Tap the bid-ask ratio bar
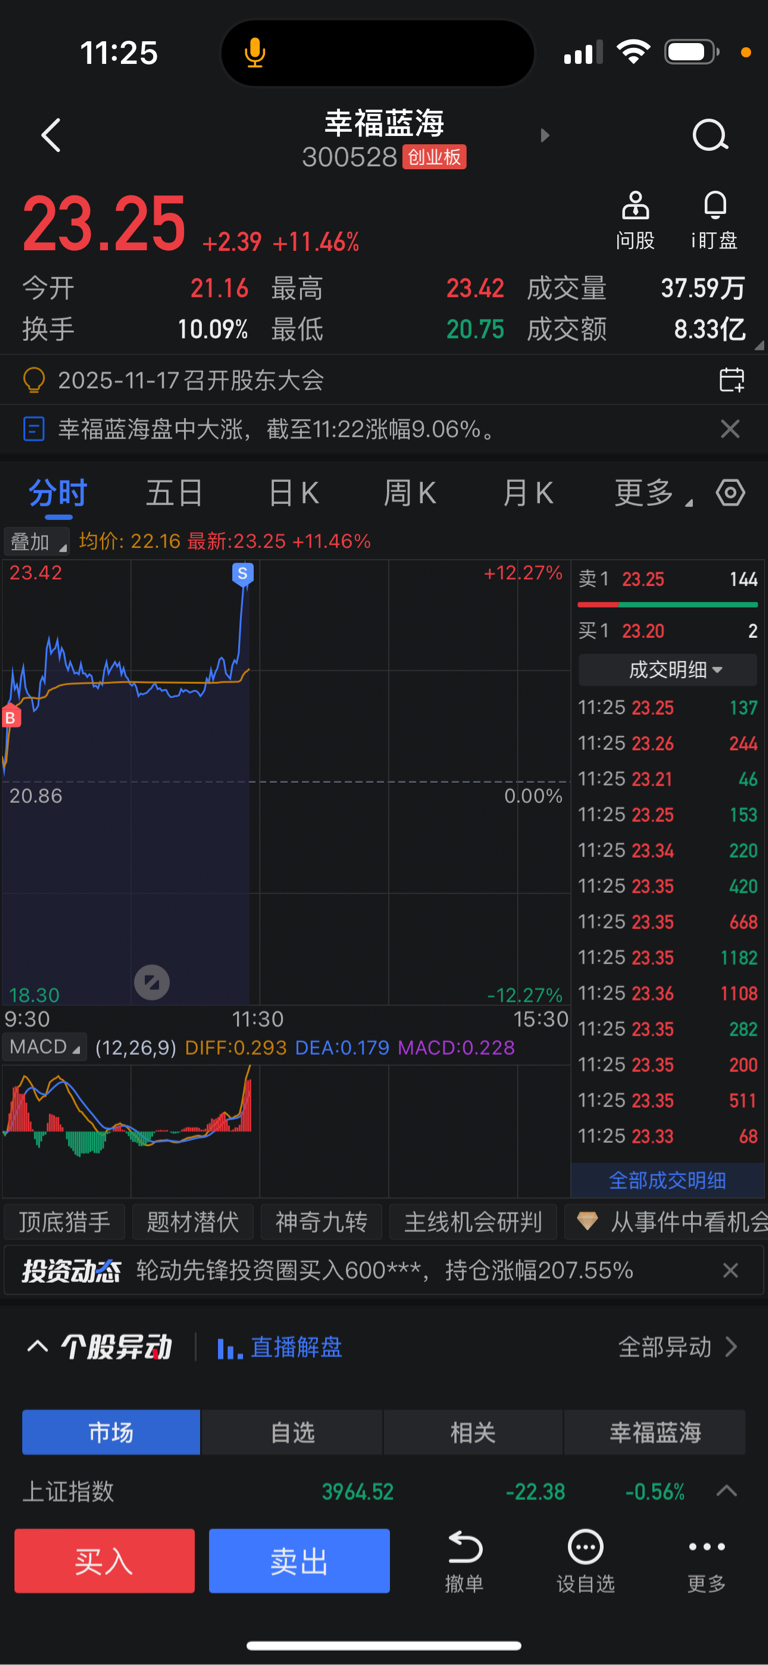 click(x=668, y=605)
